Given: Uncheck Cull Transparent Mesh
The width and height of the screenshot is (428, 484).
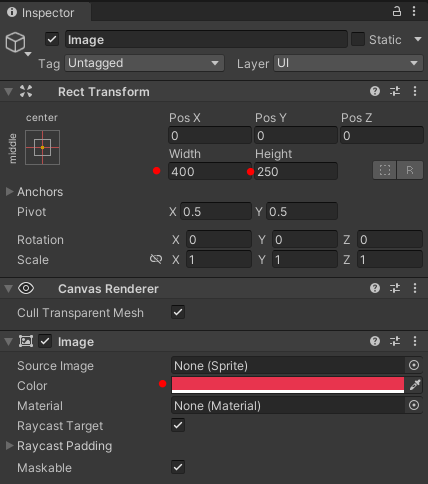Looking at the screenshot, I should (x=178, y=312).
